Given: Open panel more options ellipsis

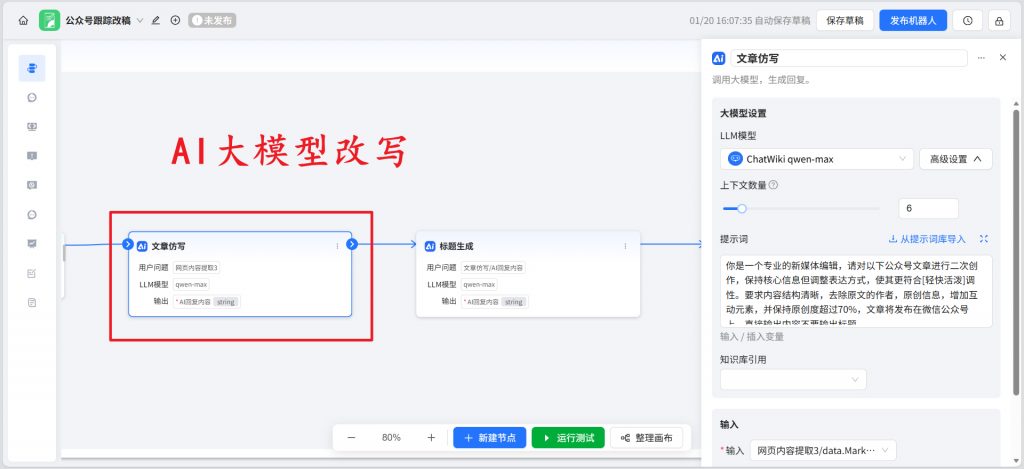Looking at the screenshot, I should (981, 58).
